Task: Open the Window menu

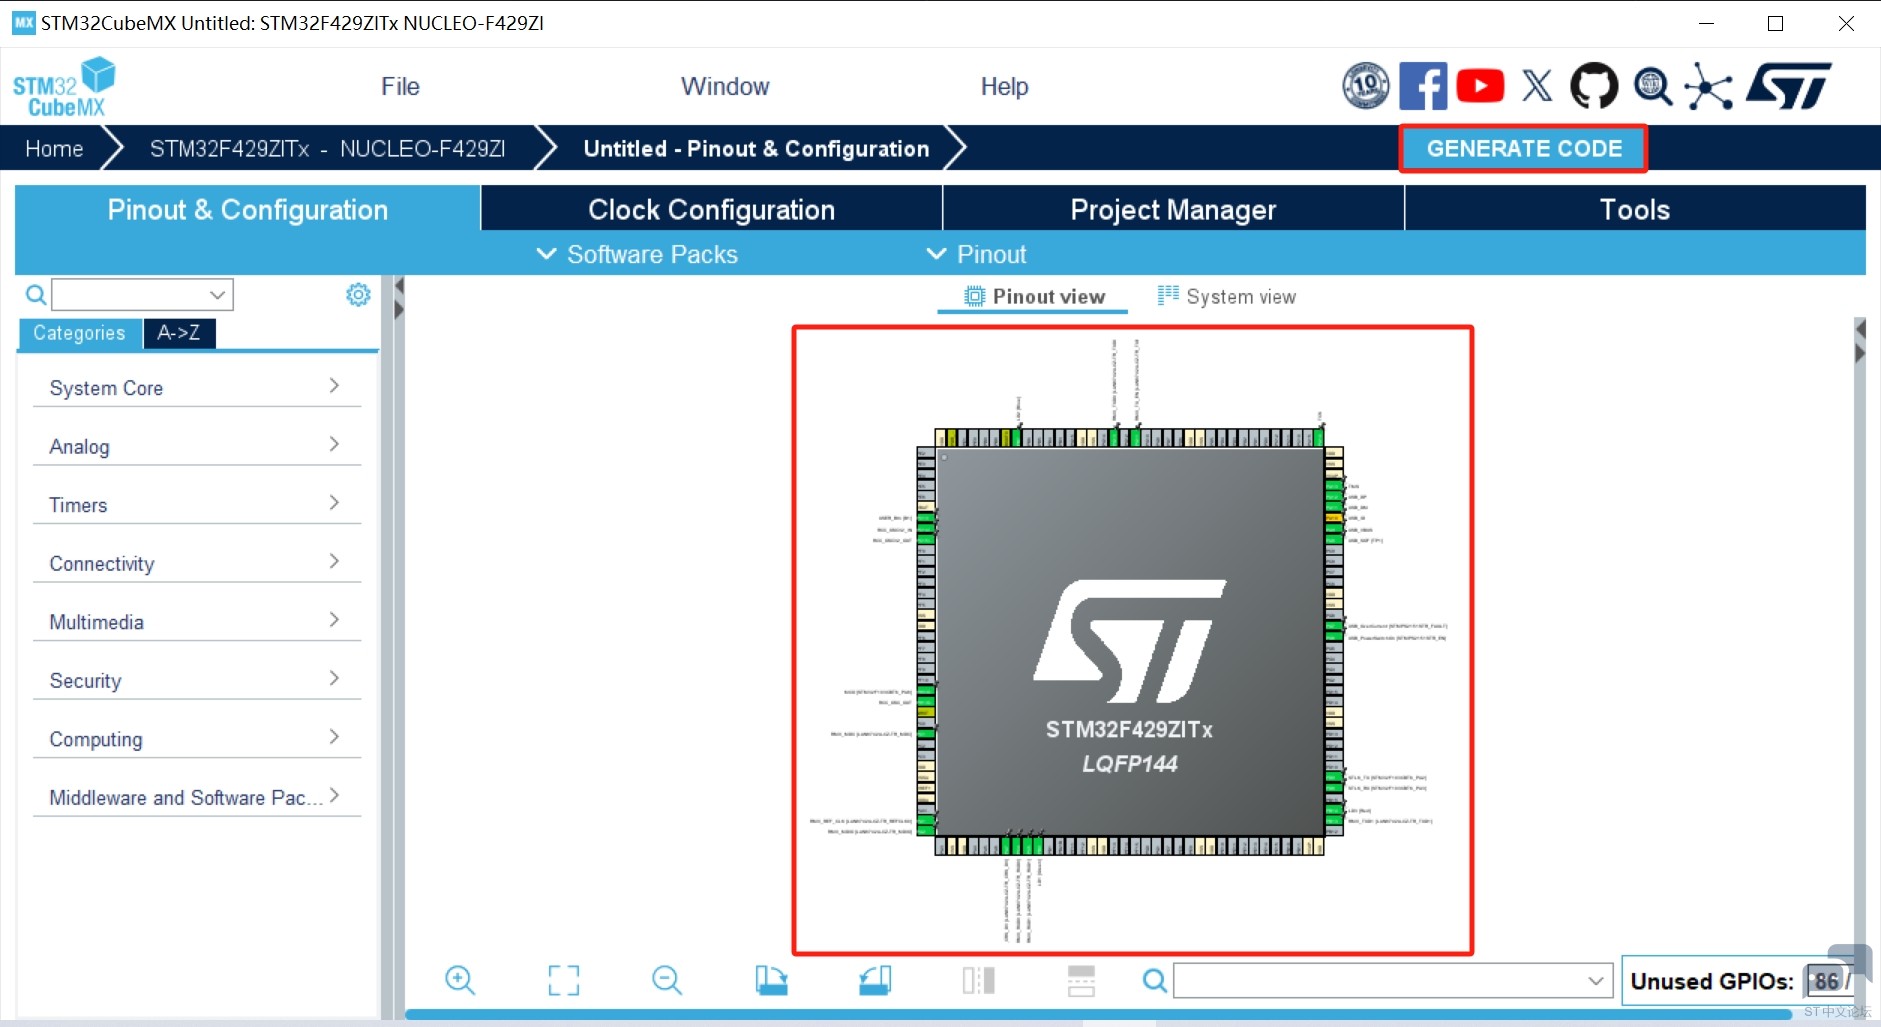Action: (725, 86)
